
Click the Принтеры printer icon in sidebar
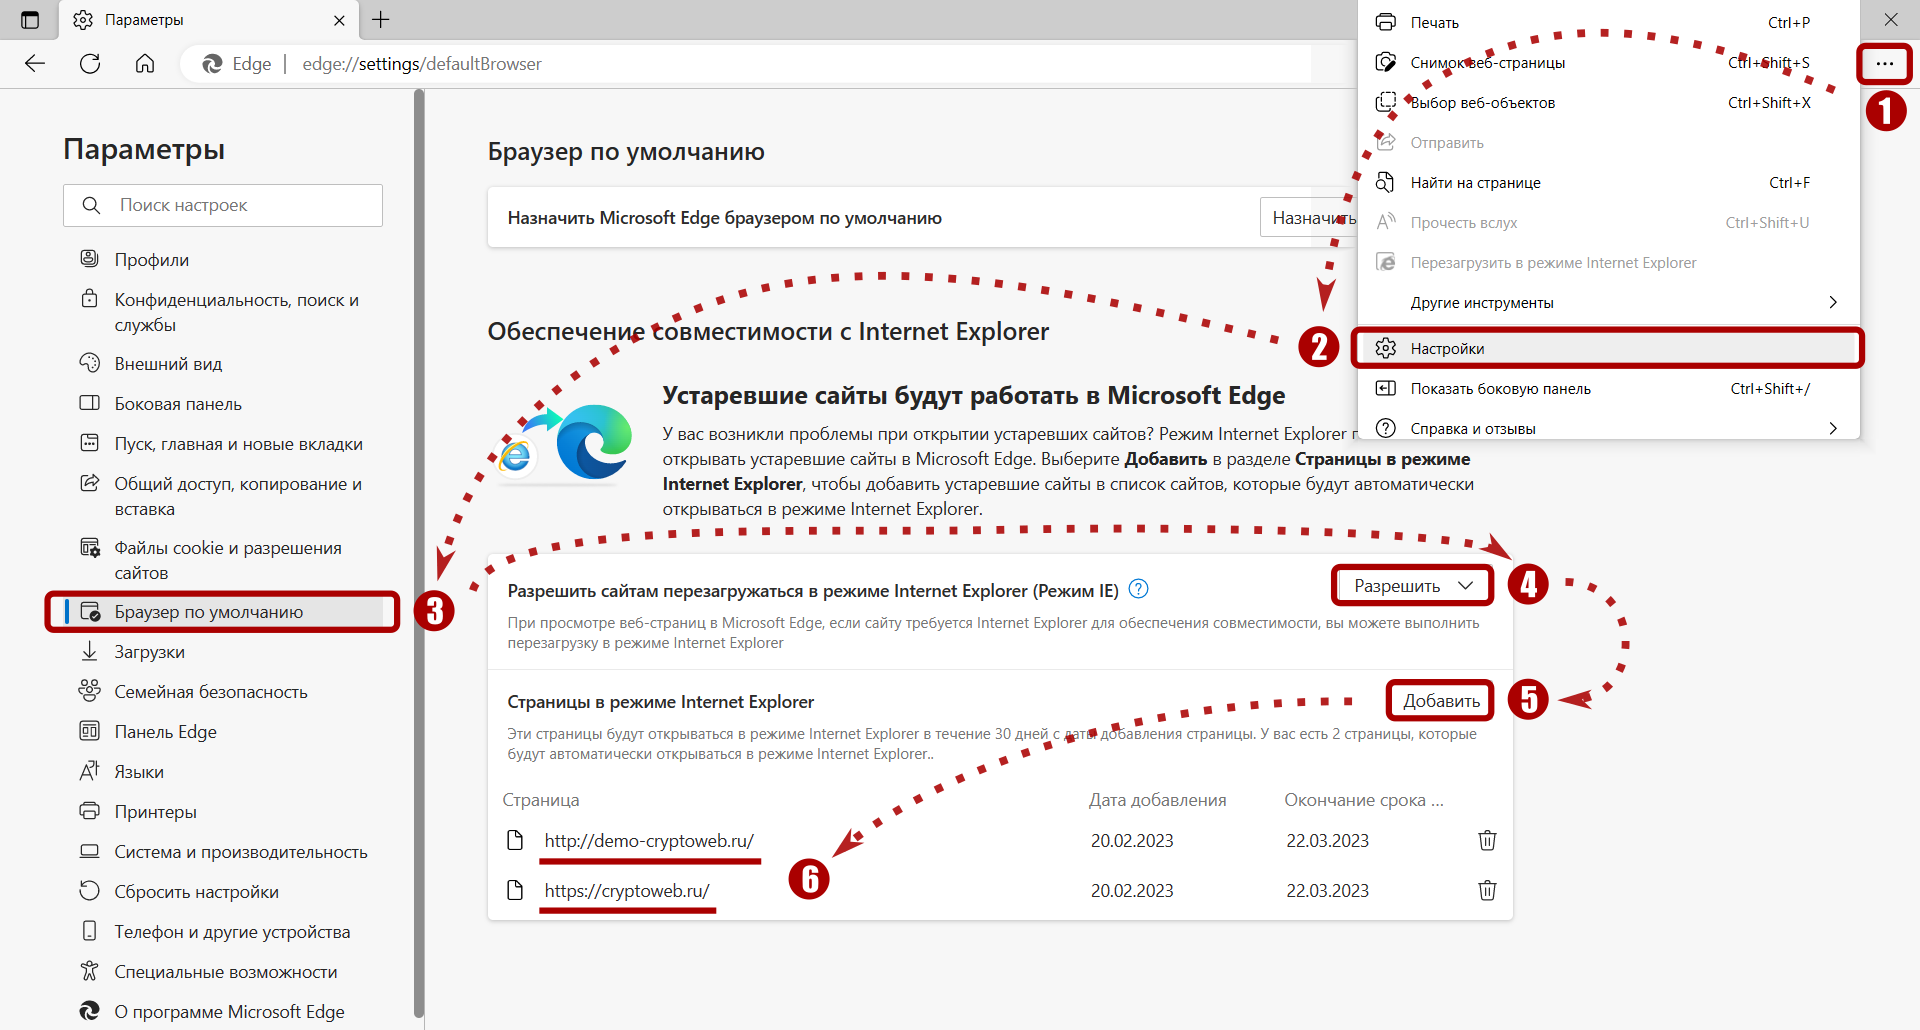click(90, 811)
